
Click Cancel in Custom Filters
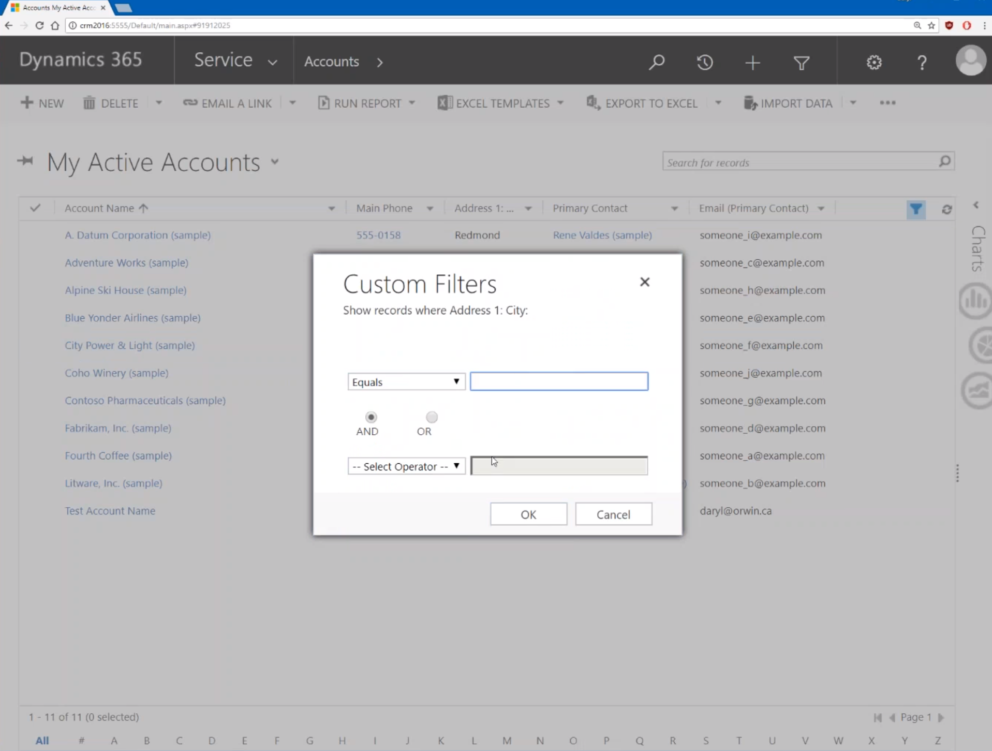[x=613, y=514]
